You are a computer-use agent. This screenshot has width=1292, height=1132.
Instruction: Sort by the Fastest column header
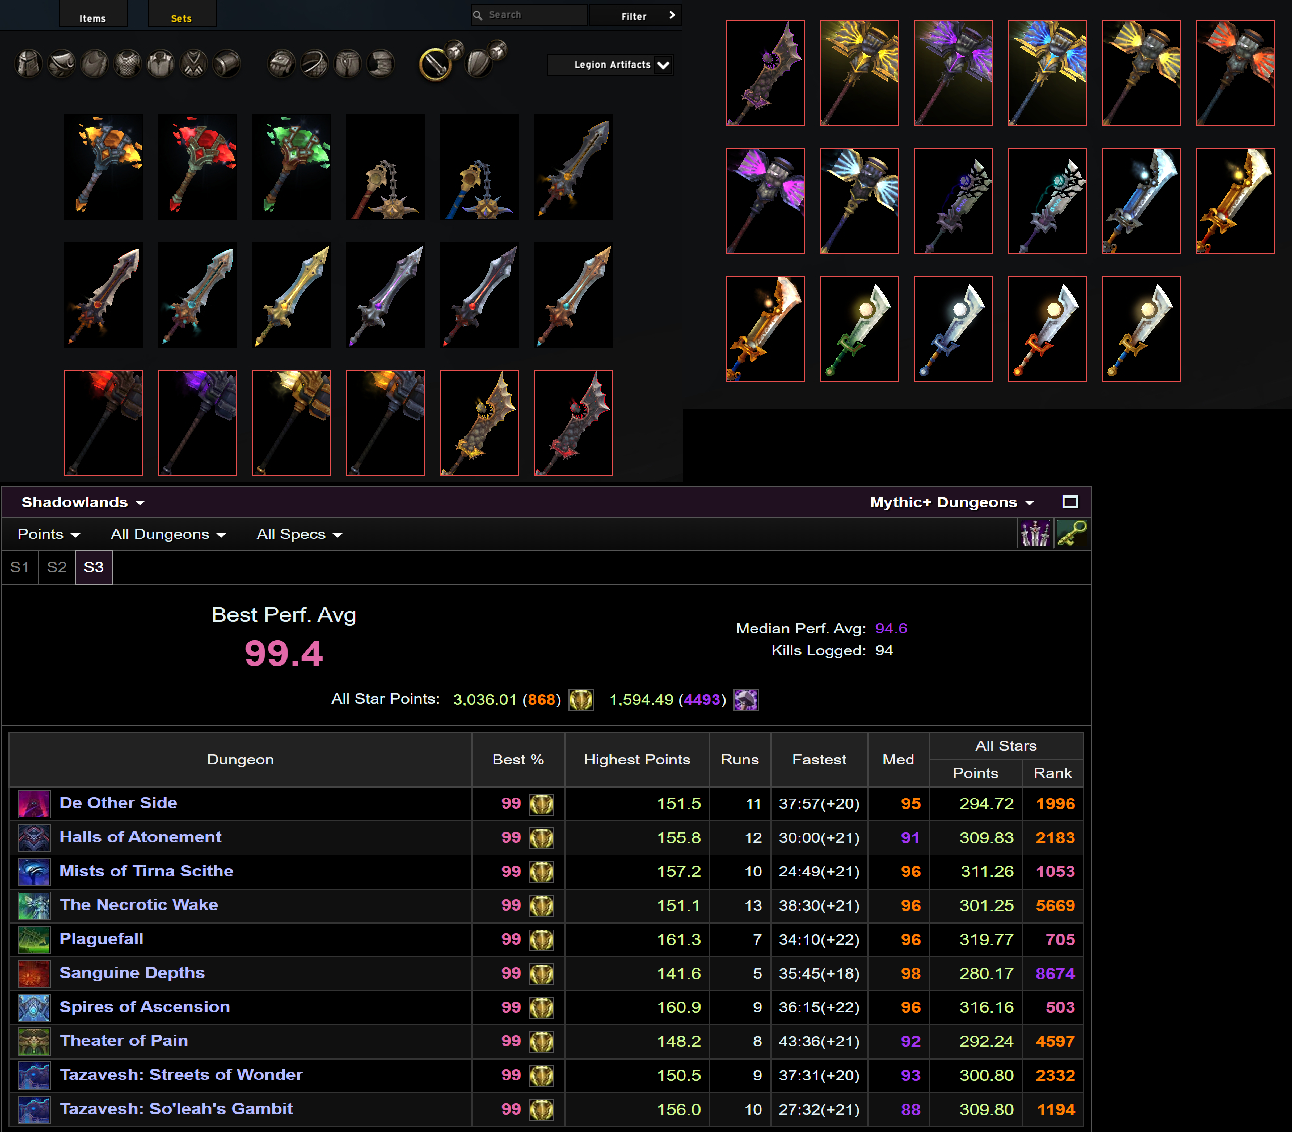pyautogui.click(x=819, y=760)
